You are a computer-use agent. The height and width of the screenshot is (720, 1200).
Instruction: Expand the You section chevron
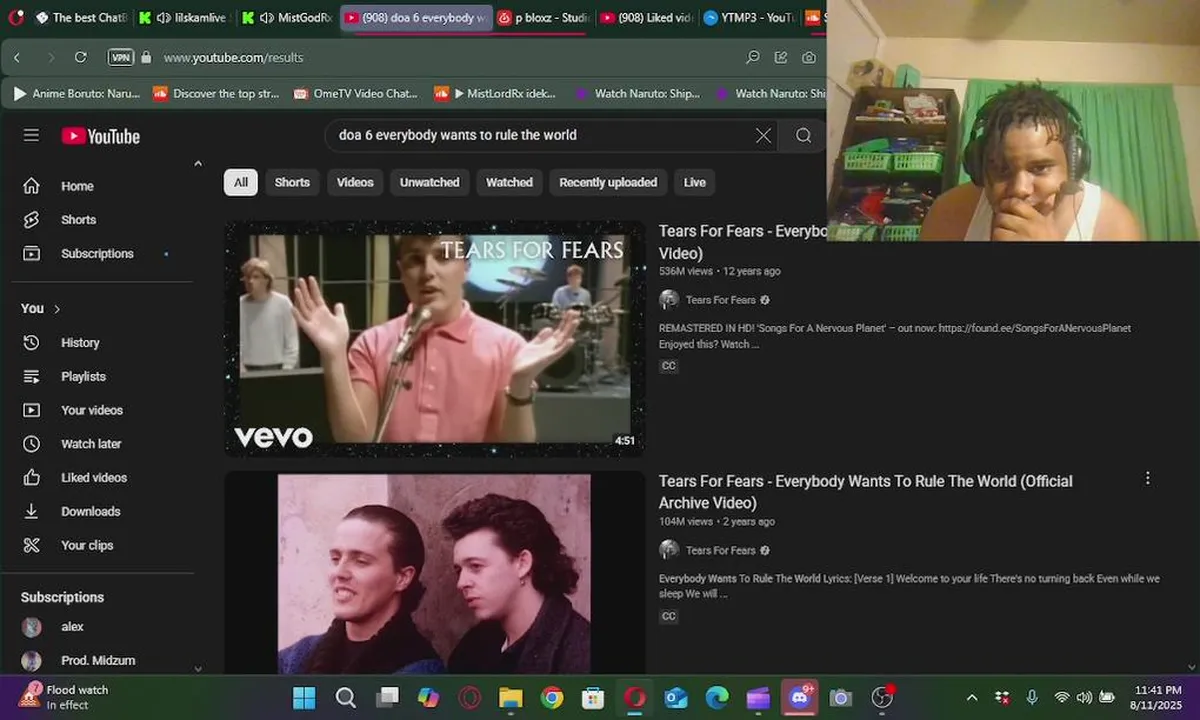tap(57, 309)
